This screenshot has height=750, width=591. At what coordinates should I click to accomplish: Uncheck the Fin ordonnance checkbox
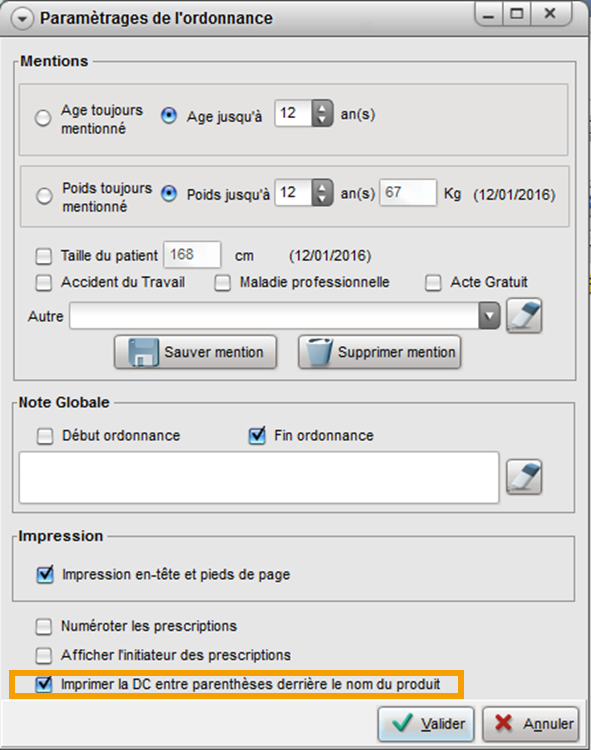point(257,436)
